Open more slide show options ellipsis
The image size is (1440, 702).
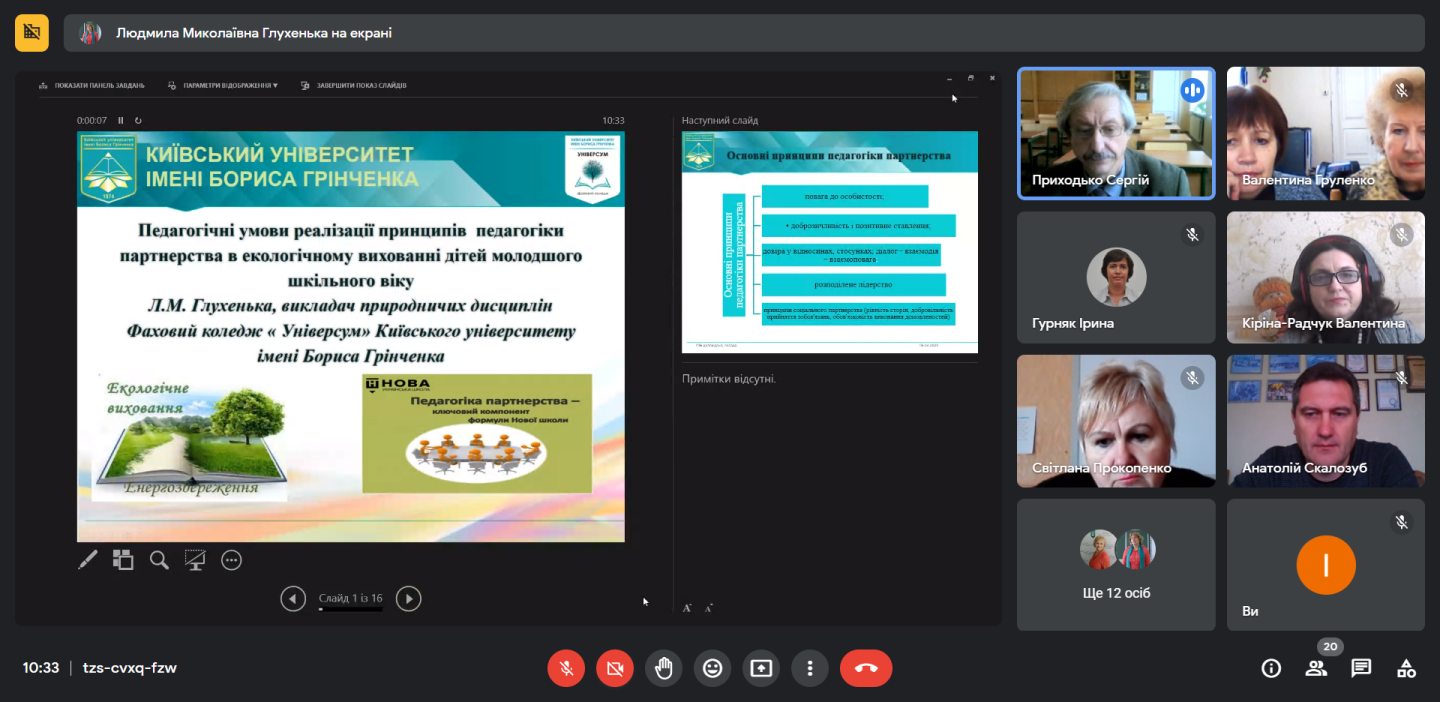(231, 560)
